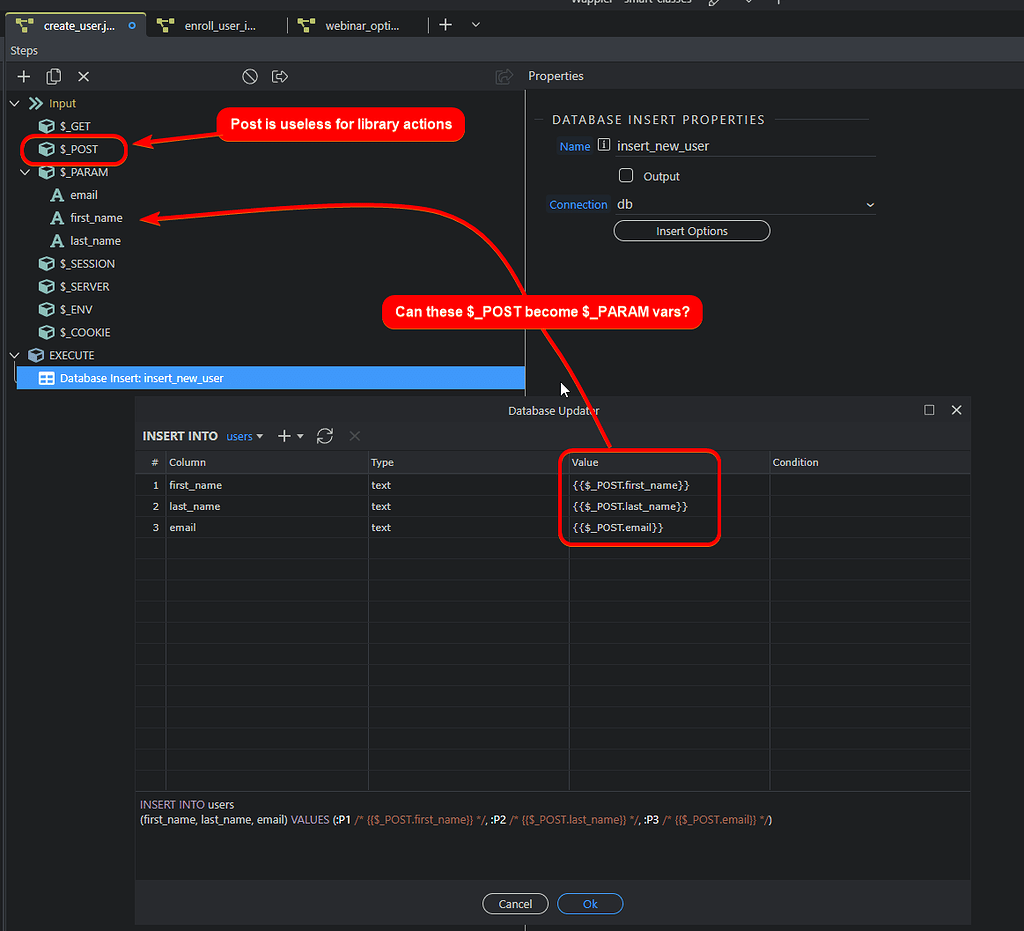Viewport: 1024px width, 931px height.
Task: Add a column with the plus icon
Action: click(283, 436)
